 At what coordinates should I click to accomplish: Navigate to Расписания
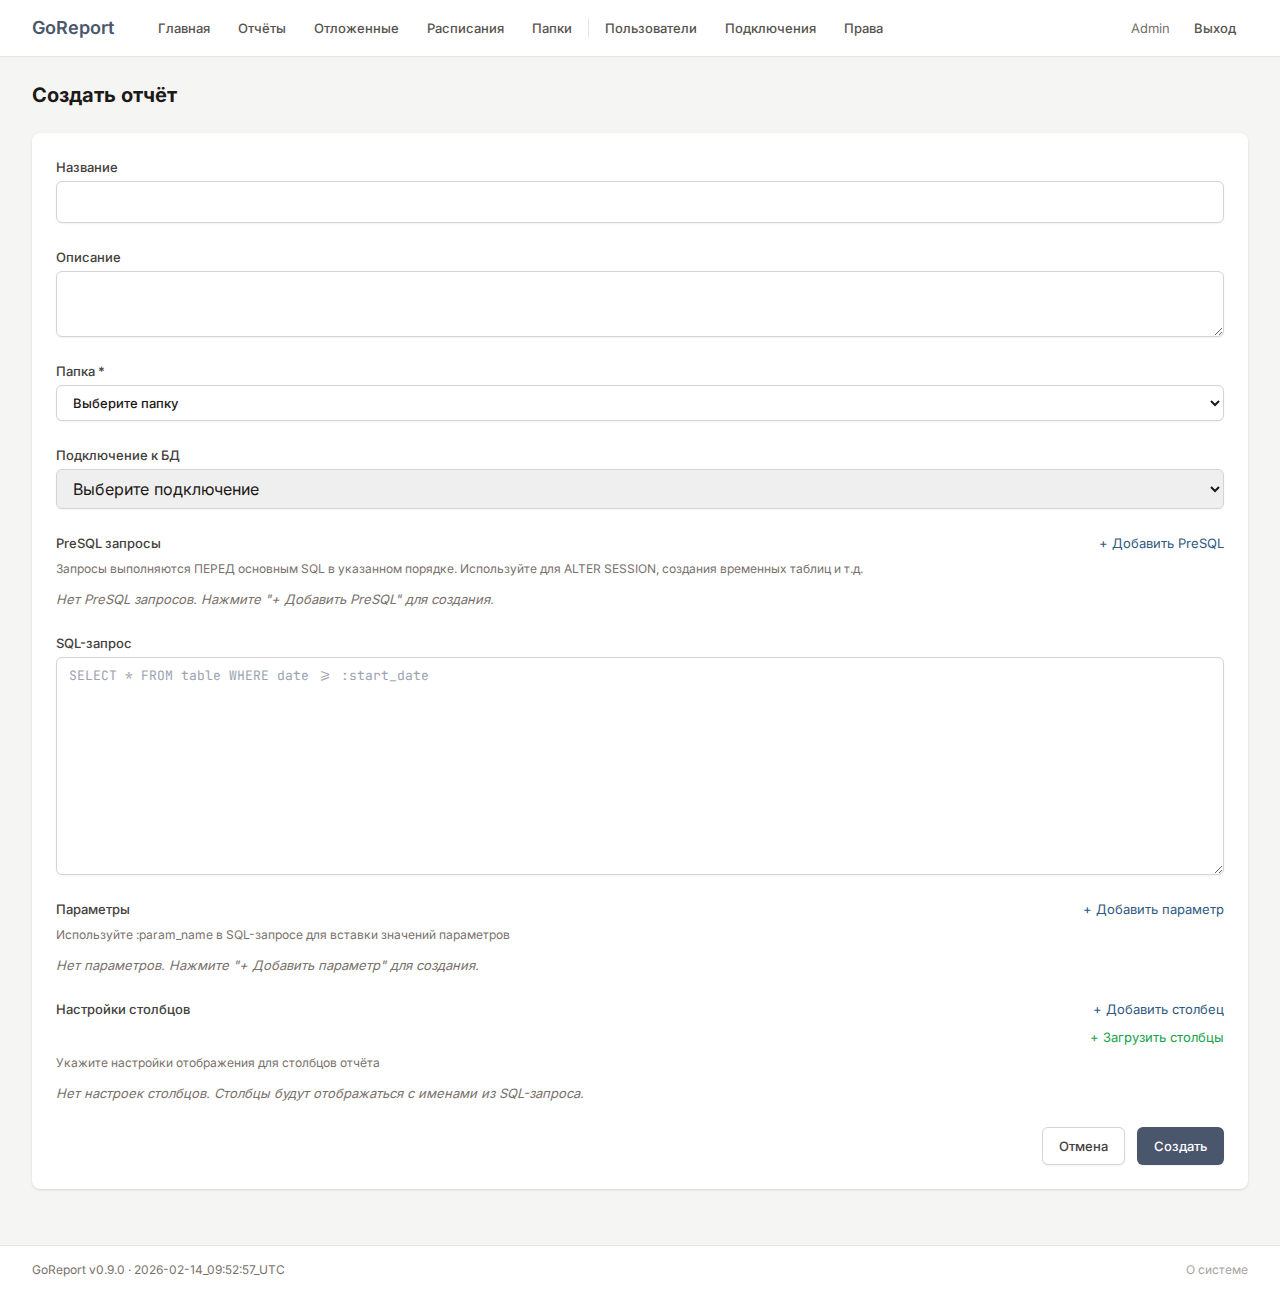(465, 28)
